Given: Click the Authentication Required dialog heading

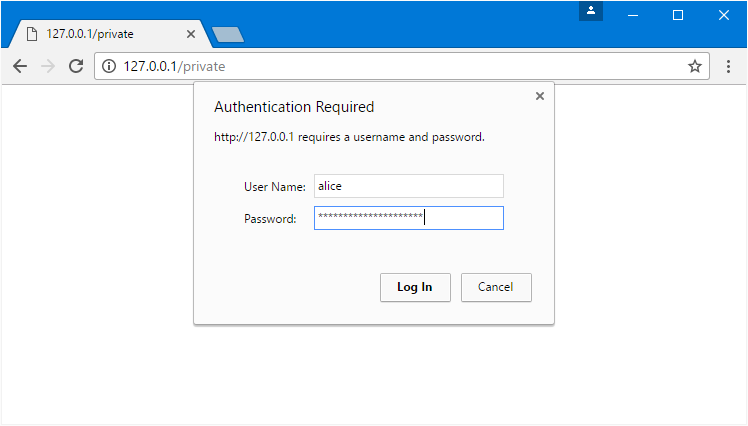Looking at the screenshot, I should tap(294, 107).
